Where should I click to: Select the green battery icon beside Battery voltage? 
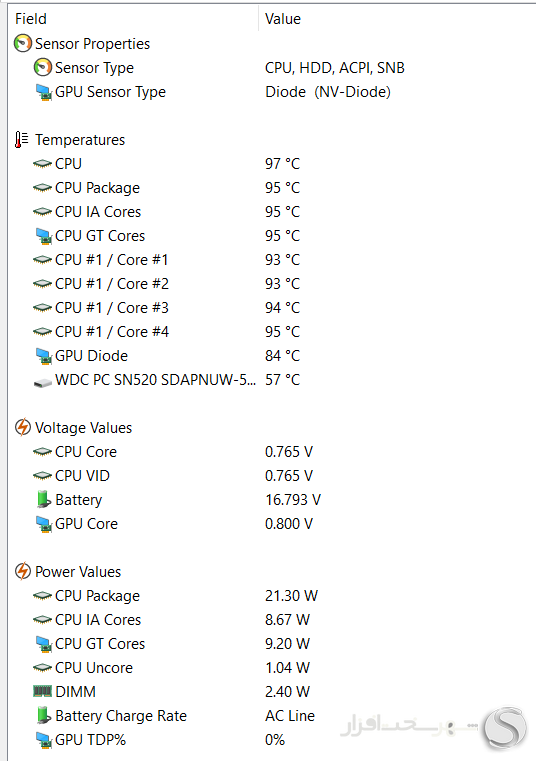click(x=43, y=499)
